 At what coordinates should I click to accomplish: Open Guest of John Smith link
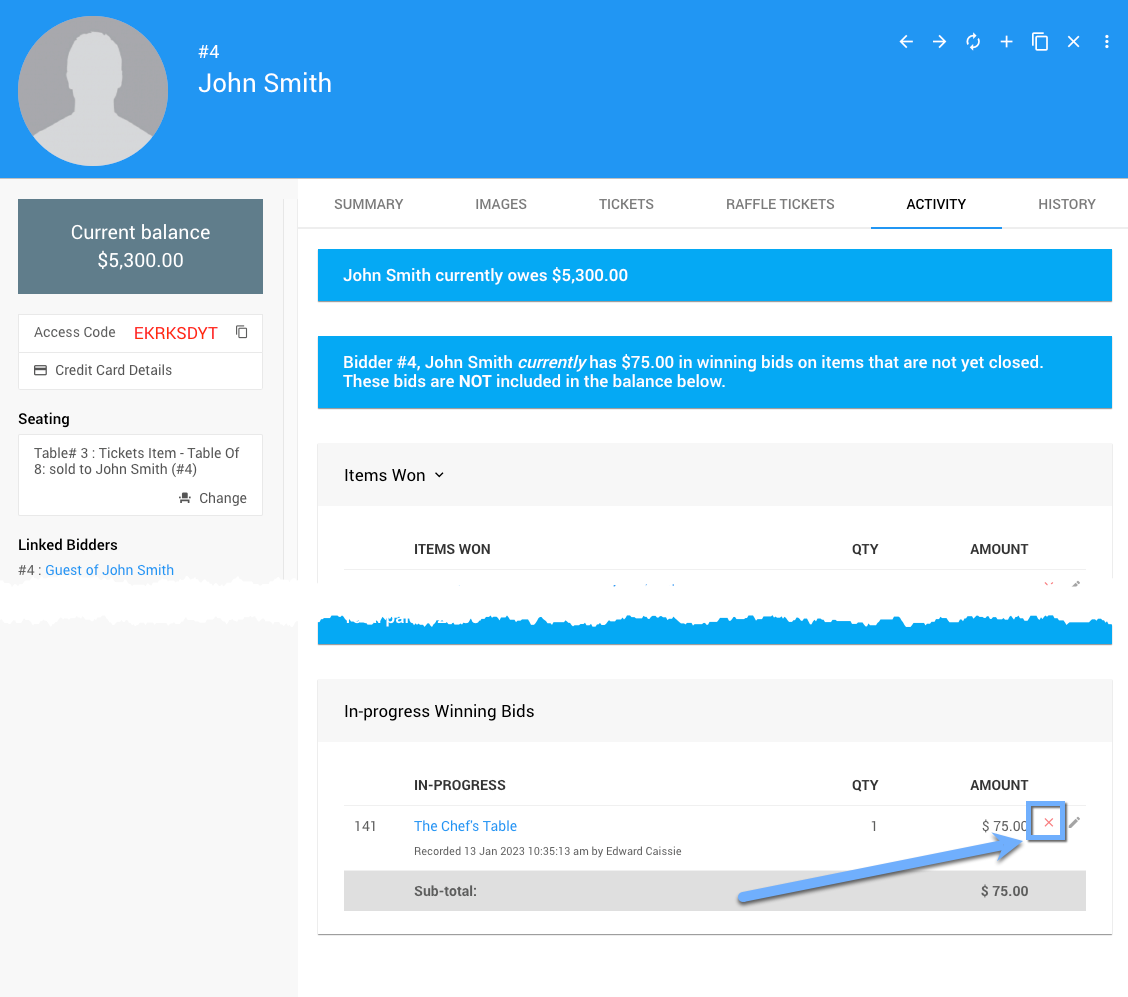(109, 570)
